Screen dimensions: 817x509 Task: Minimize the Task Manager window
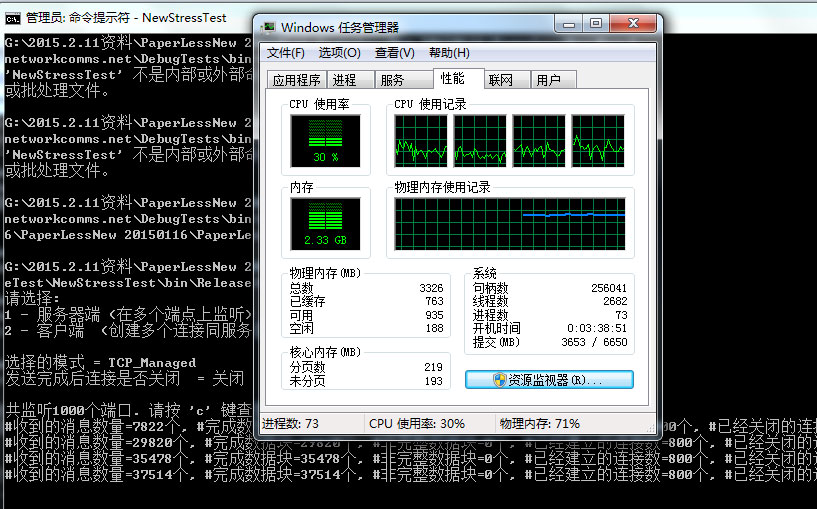pos(568,24)
